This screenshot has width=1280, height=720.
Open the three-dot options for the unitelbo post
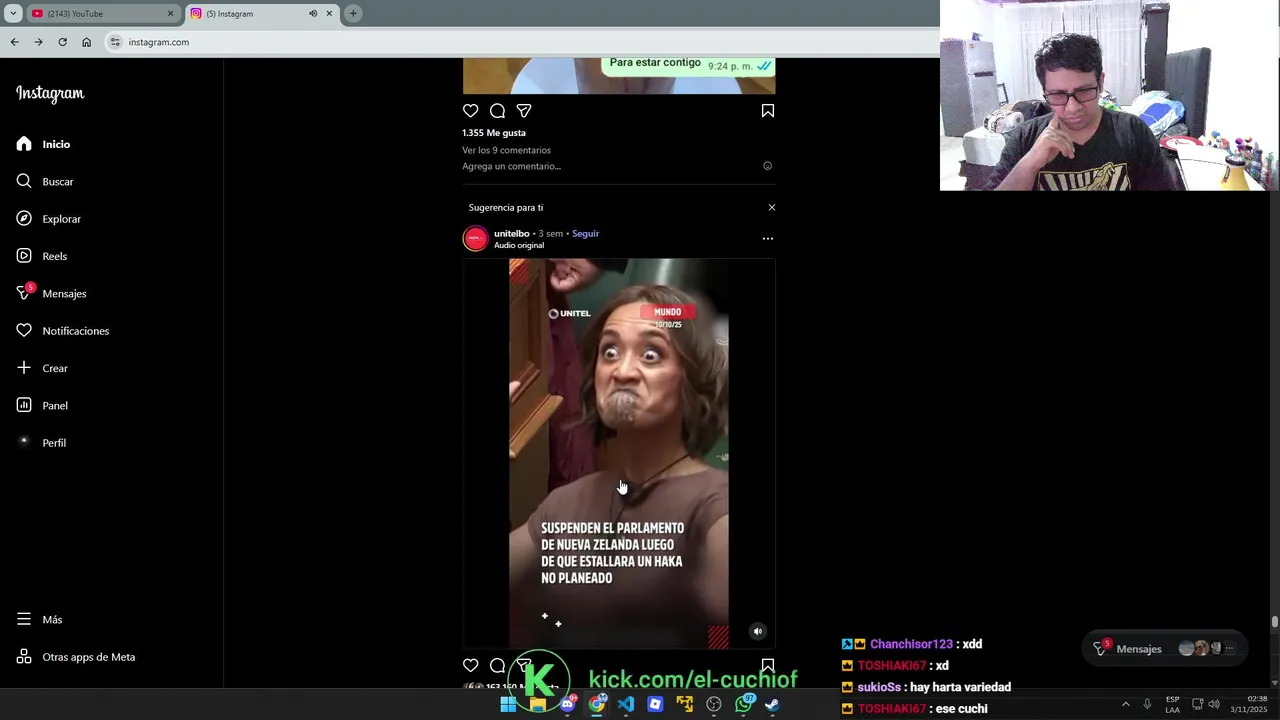(768, 239)
